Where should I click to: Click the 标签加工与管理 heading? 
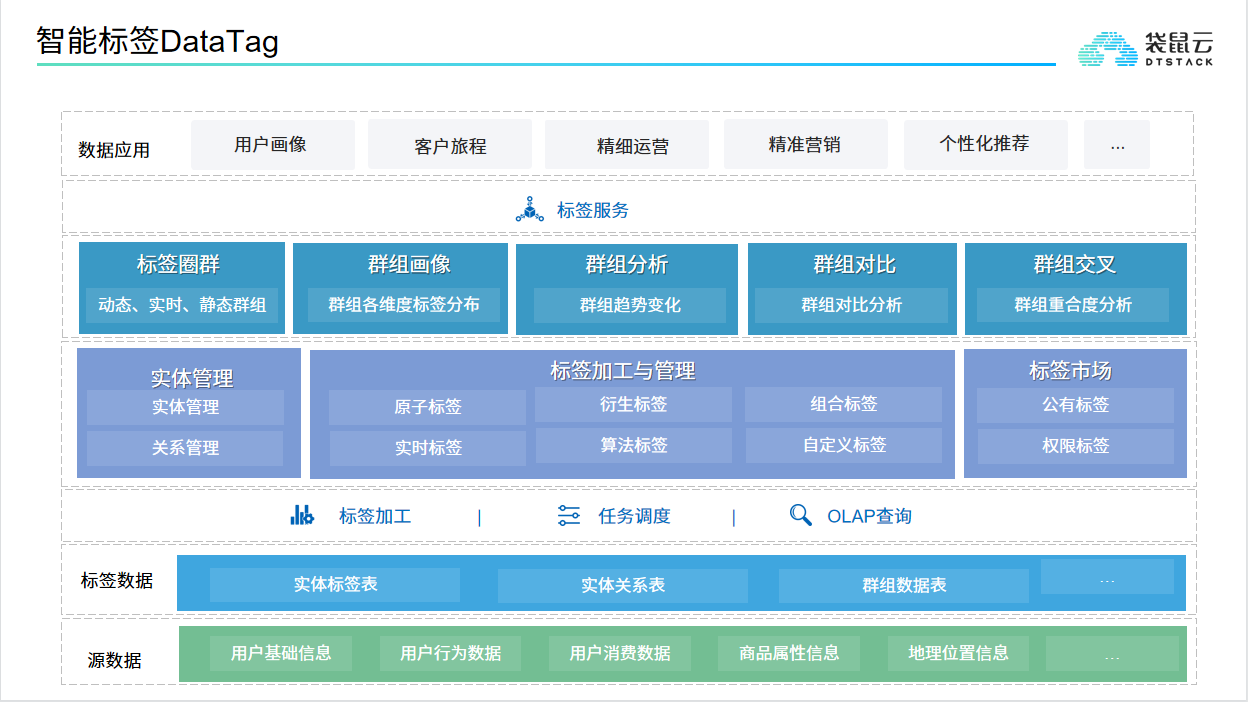pyautogui.click(x=622, y=370)
